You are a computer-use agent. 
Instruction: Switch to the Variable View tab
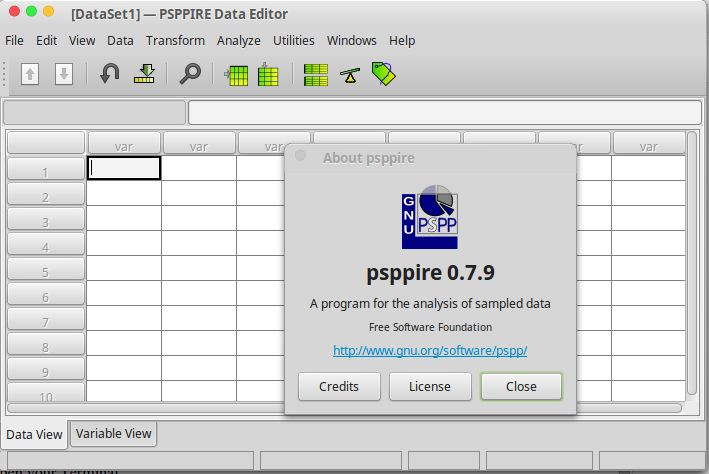tap(113, 434)
